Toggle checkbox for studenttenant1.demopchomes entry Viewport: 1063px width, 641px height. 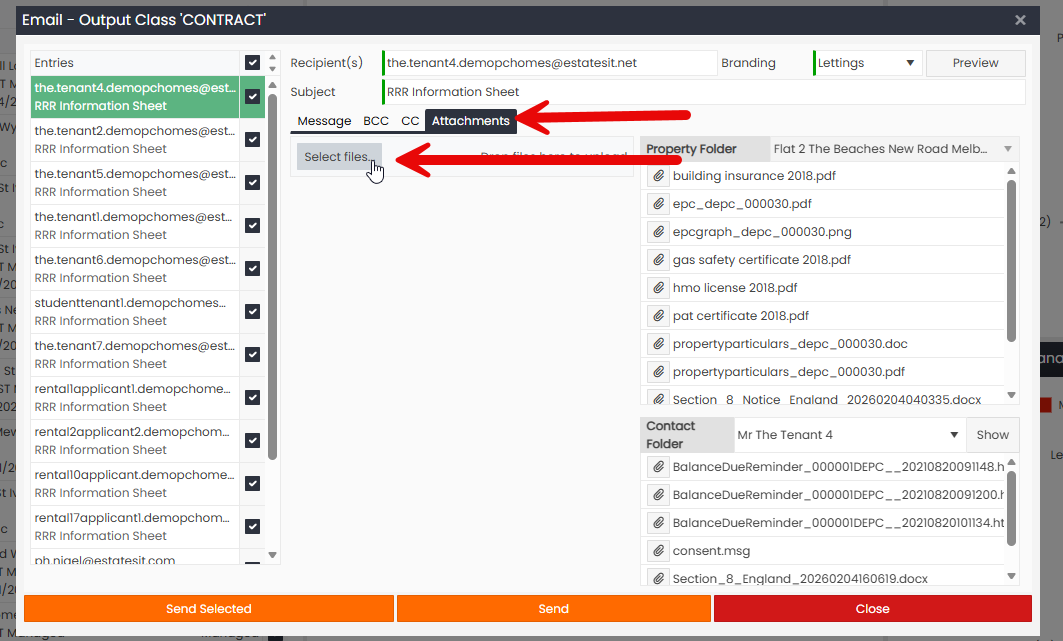click(252, 312)
